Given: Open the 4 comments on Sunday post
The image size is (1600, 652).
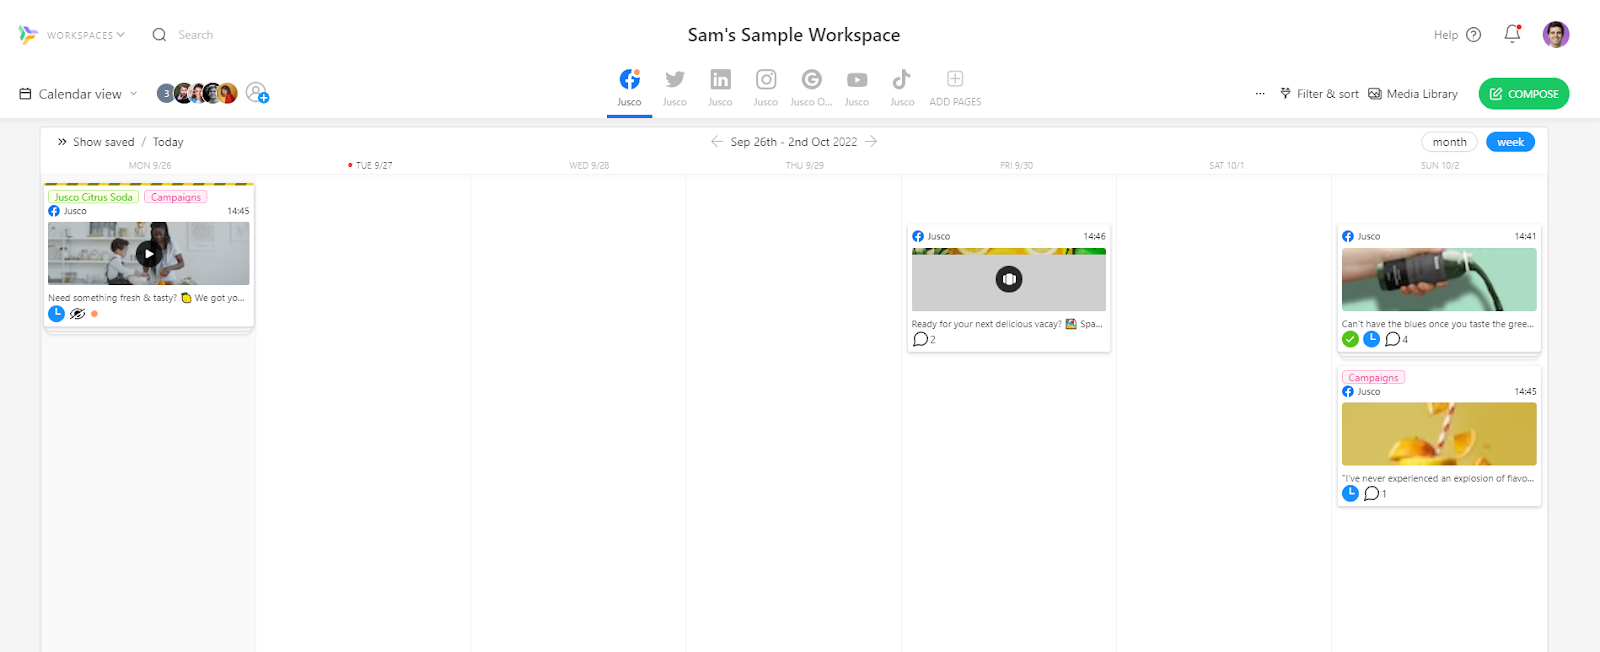Looking at the screenshot, I should [x=1396, y=339].
